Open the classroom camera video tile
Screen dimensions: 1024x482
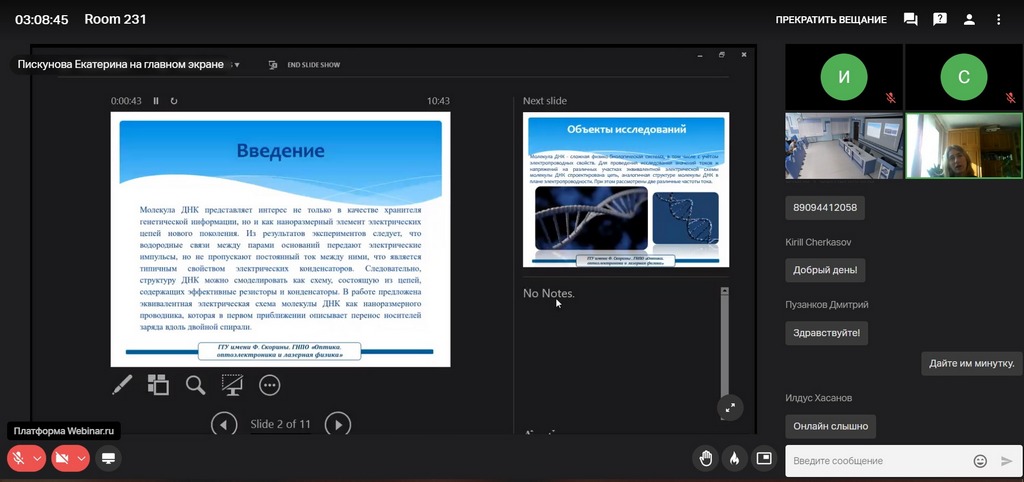click(844, 146)
